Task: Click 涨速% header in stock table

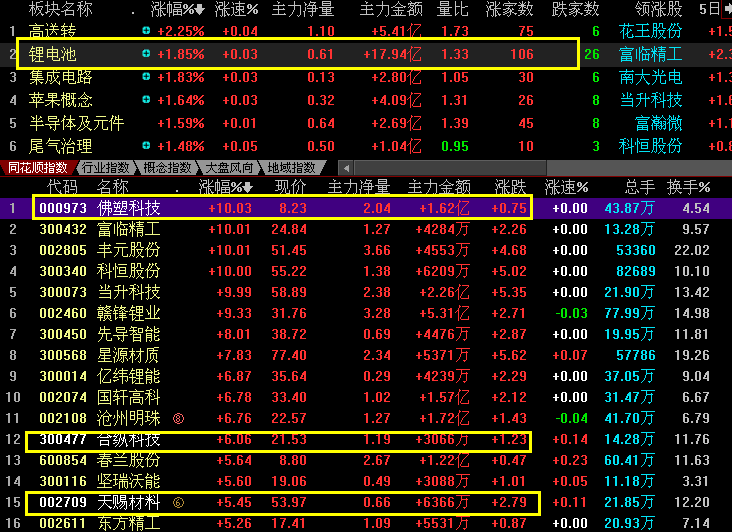Action: 566,187
